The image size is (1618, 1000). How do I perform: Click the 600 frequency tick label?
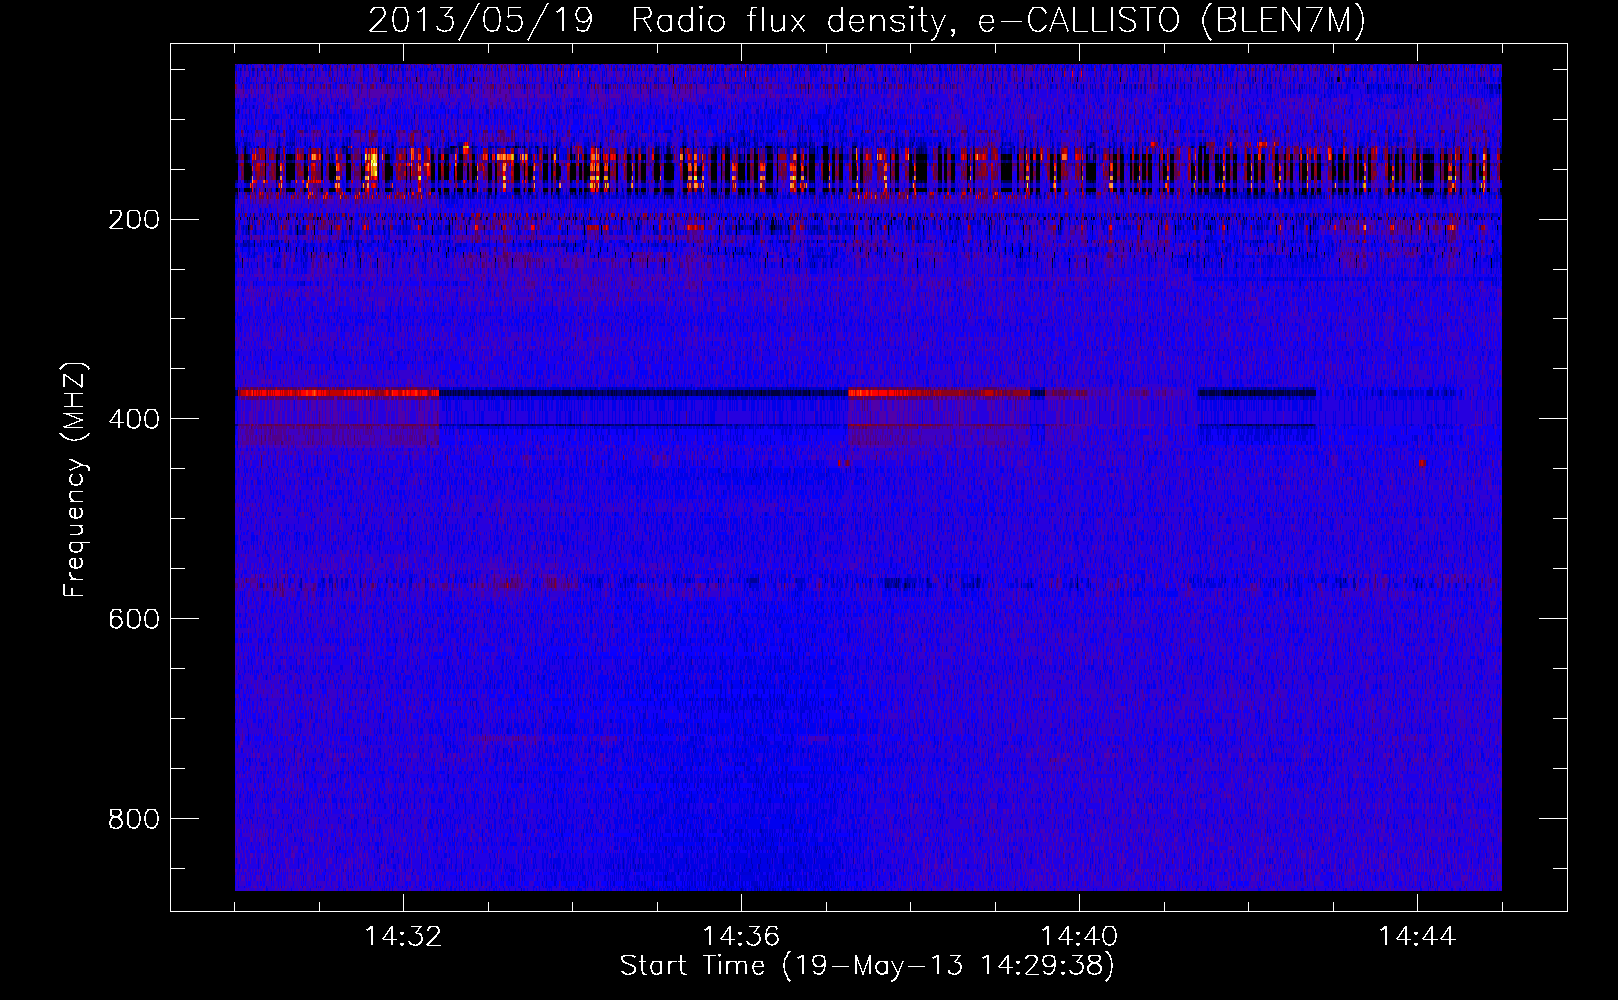[134, 619]
